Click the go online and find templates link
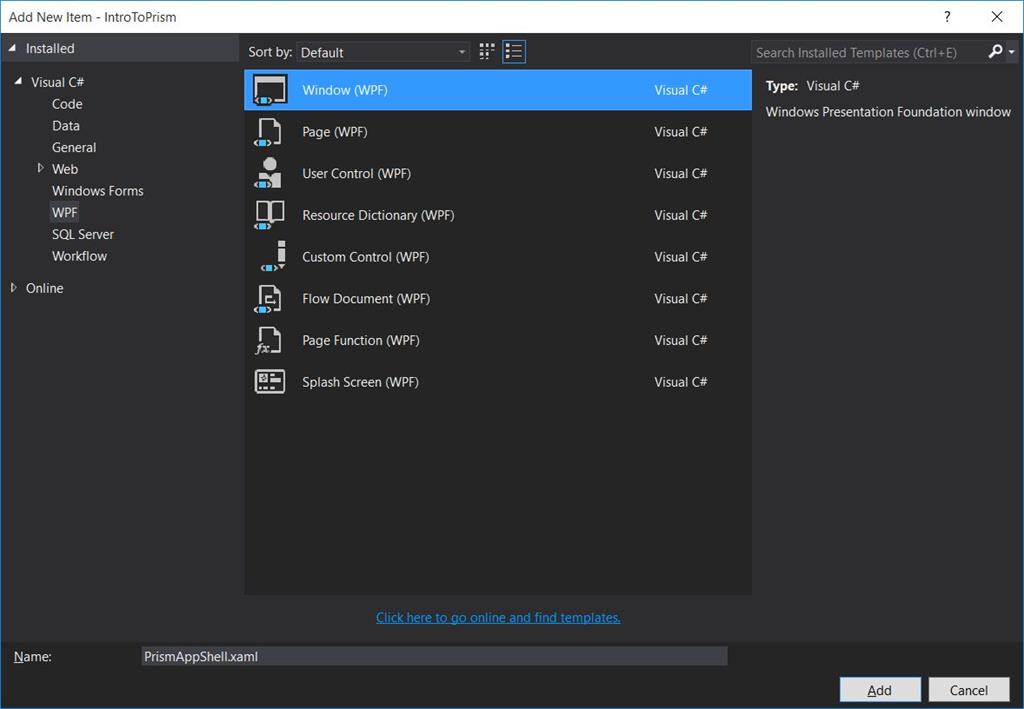The image size is (1024, 709). pos(498,618)
